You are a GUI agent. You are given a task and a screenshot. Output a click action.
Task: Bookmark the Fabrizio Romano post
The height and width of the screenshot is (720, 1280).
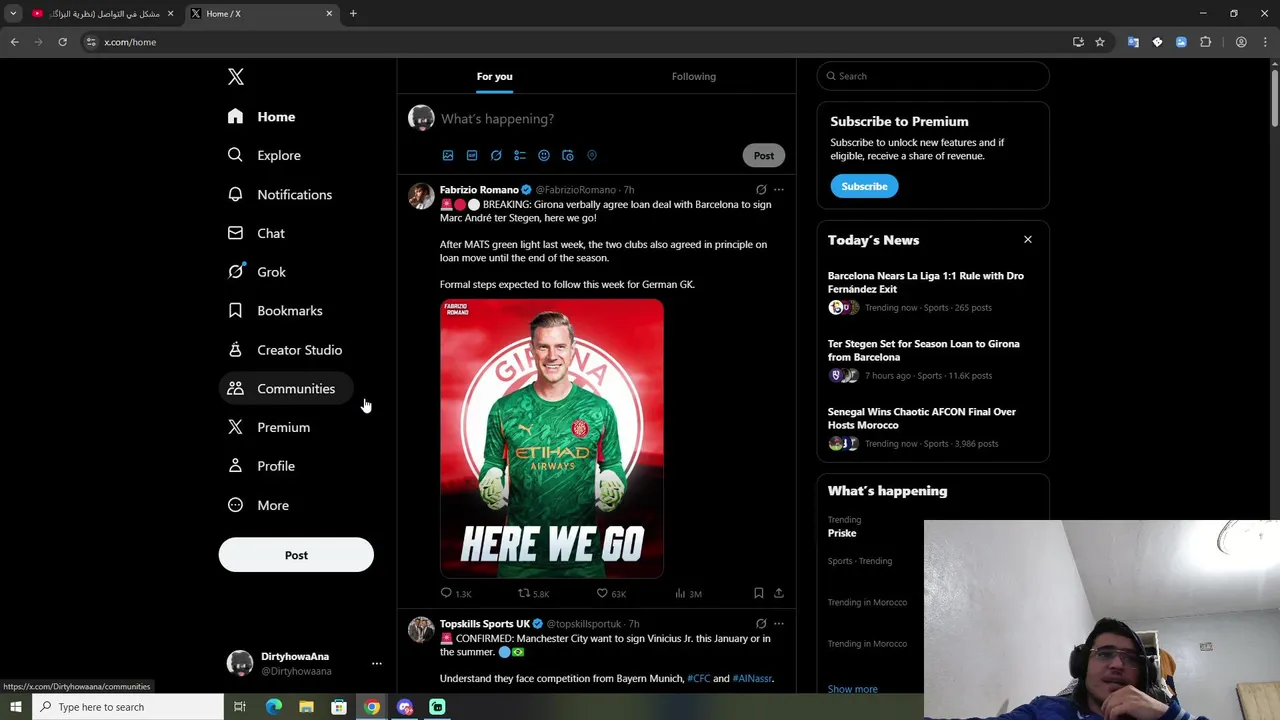pyautogui.click(x=759, y=593)
